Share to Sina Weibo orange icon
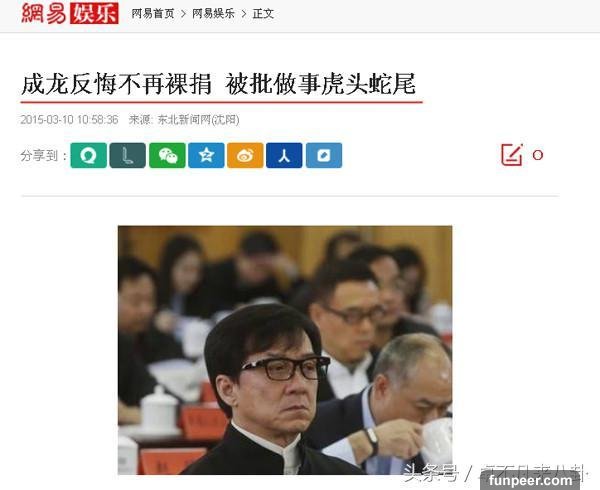The height and width of the screenshot is (490, 600). (245, 155)
